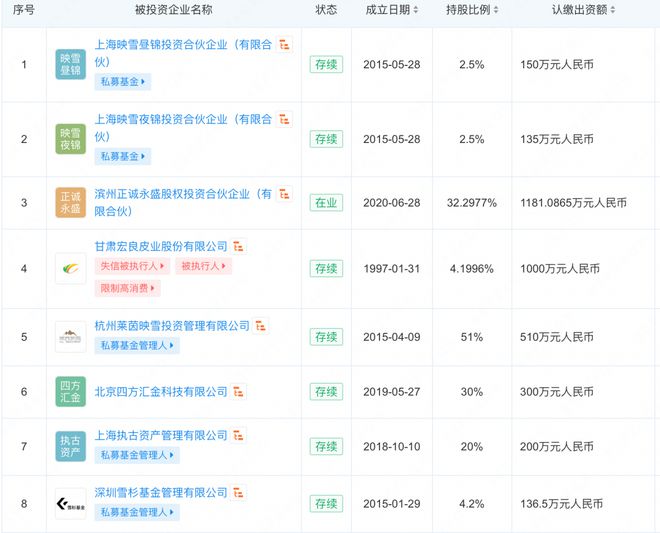Image resolution: width=660 pixels, height=533 pixels.
Task: Sort the table by 持股比例 column
Action: (470, 10)
